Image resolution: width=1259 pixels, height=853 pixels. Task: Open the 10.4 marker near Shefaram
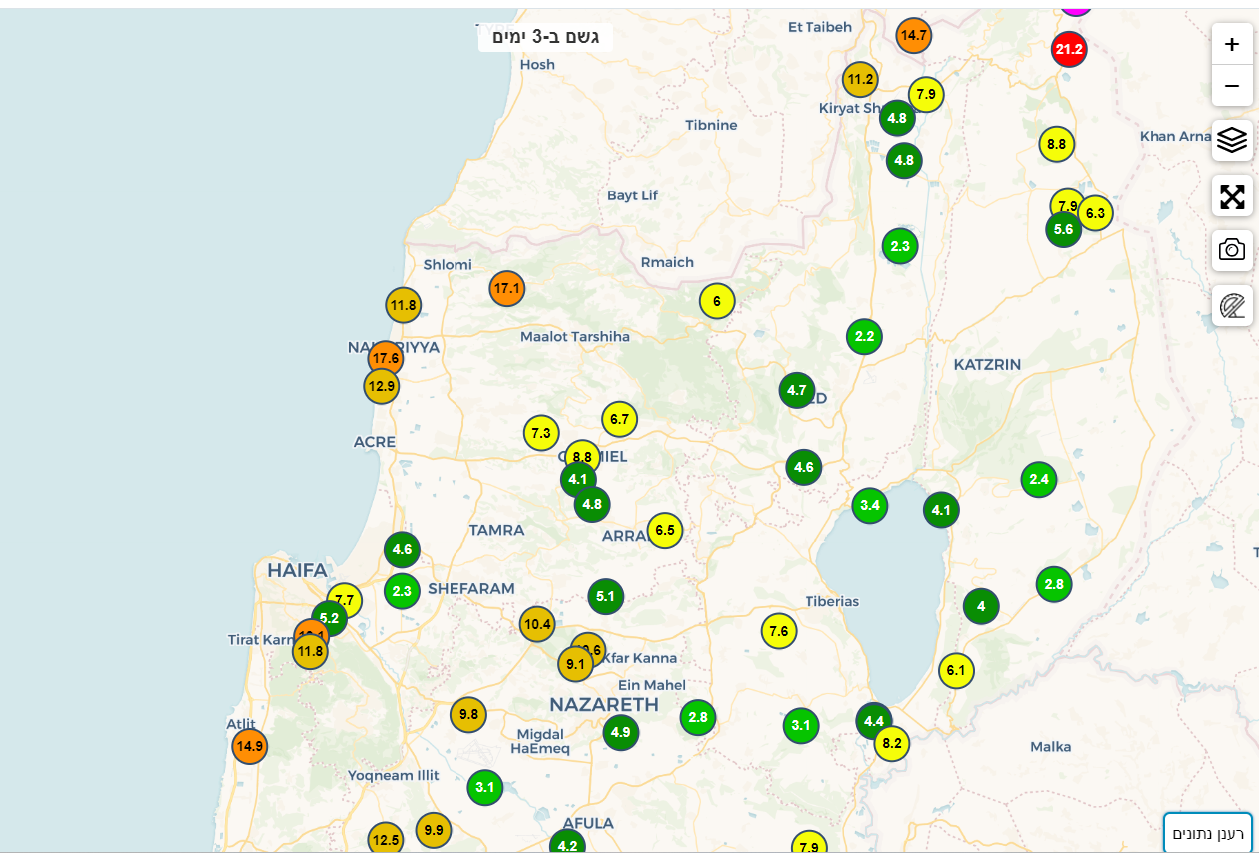coord(537,624)
